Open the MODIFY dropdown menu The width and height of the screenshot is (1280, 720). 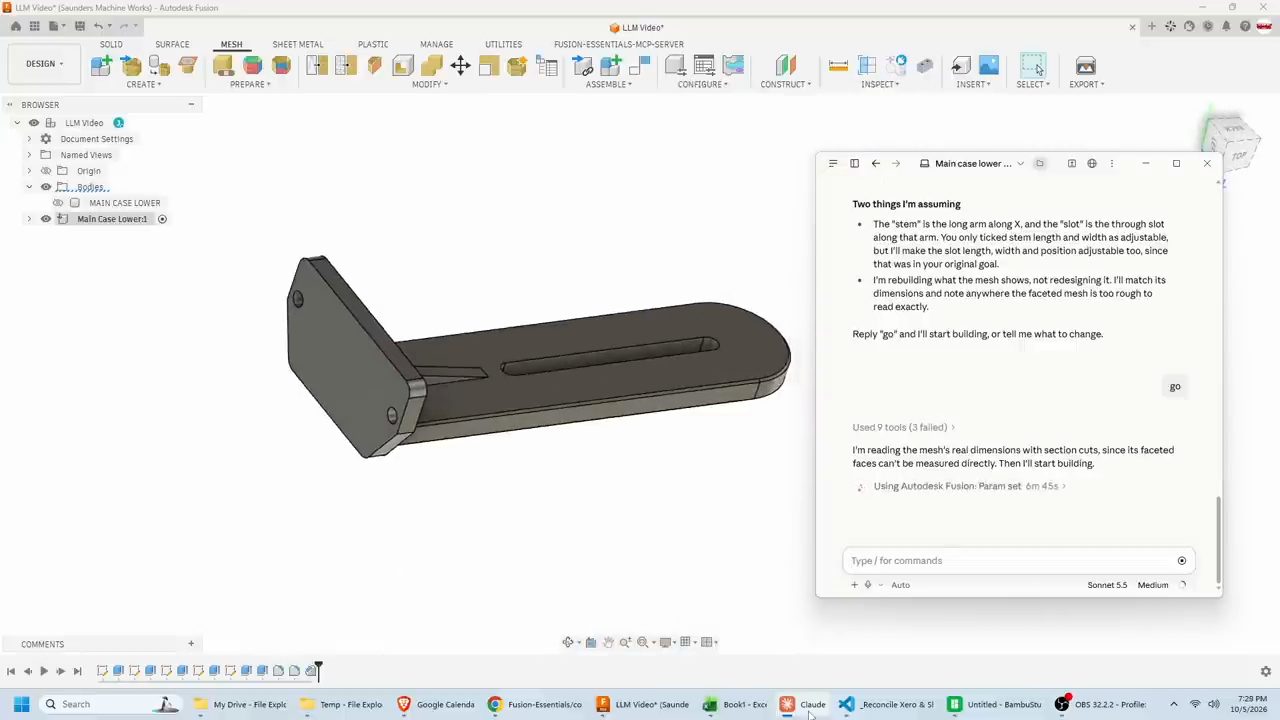429,84
